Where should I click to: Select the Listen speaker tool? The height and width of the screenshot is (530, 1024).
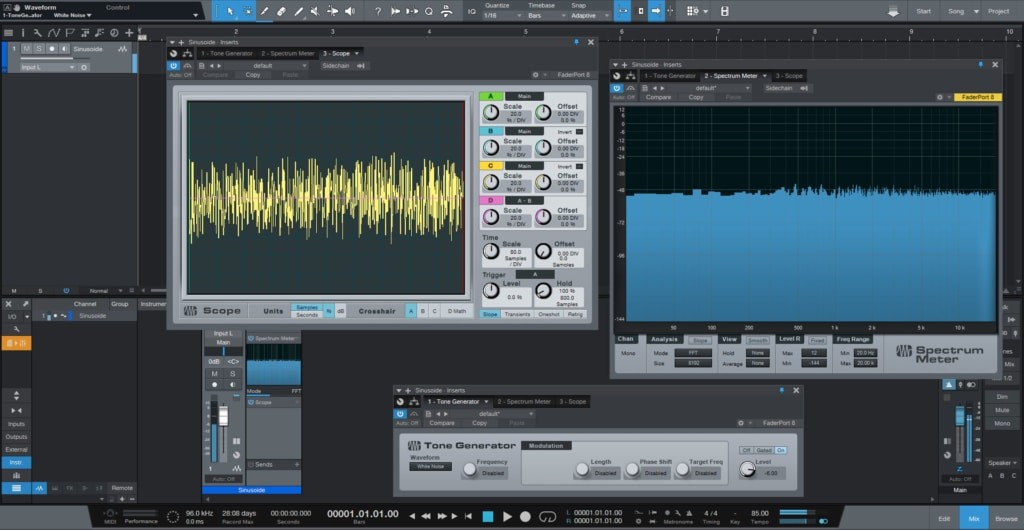coord(349,12)
